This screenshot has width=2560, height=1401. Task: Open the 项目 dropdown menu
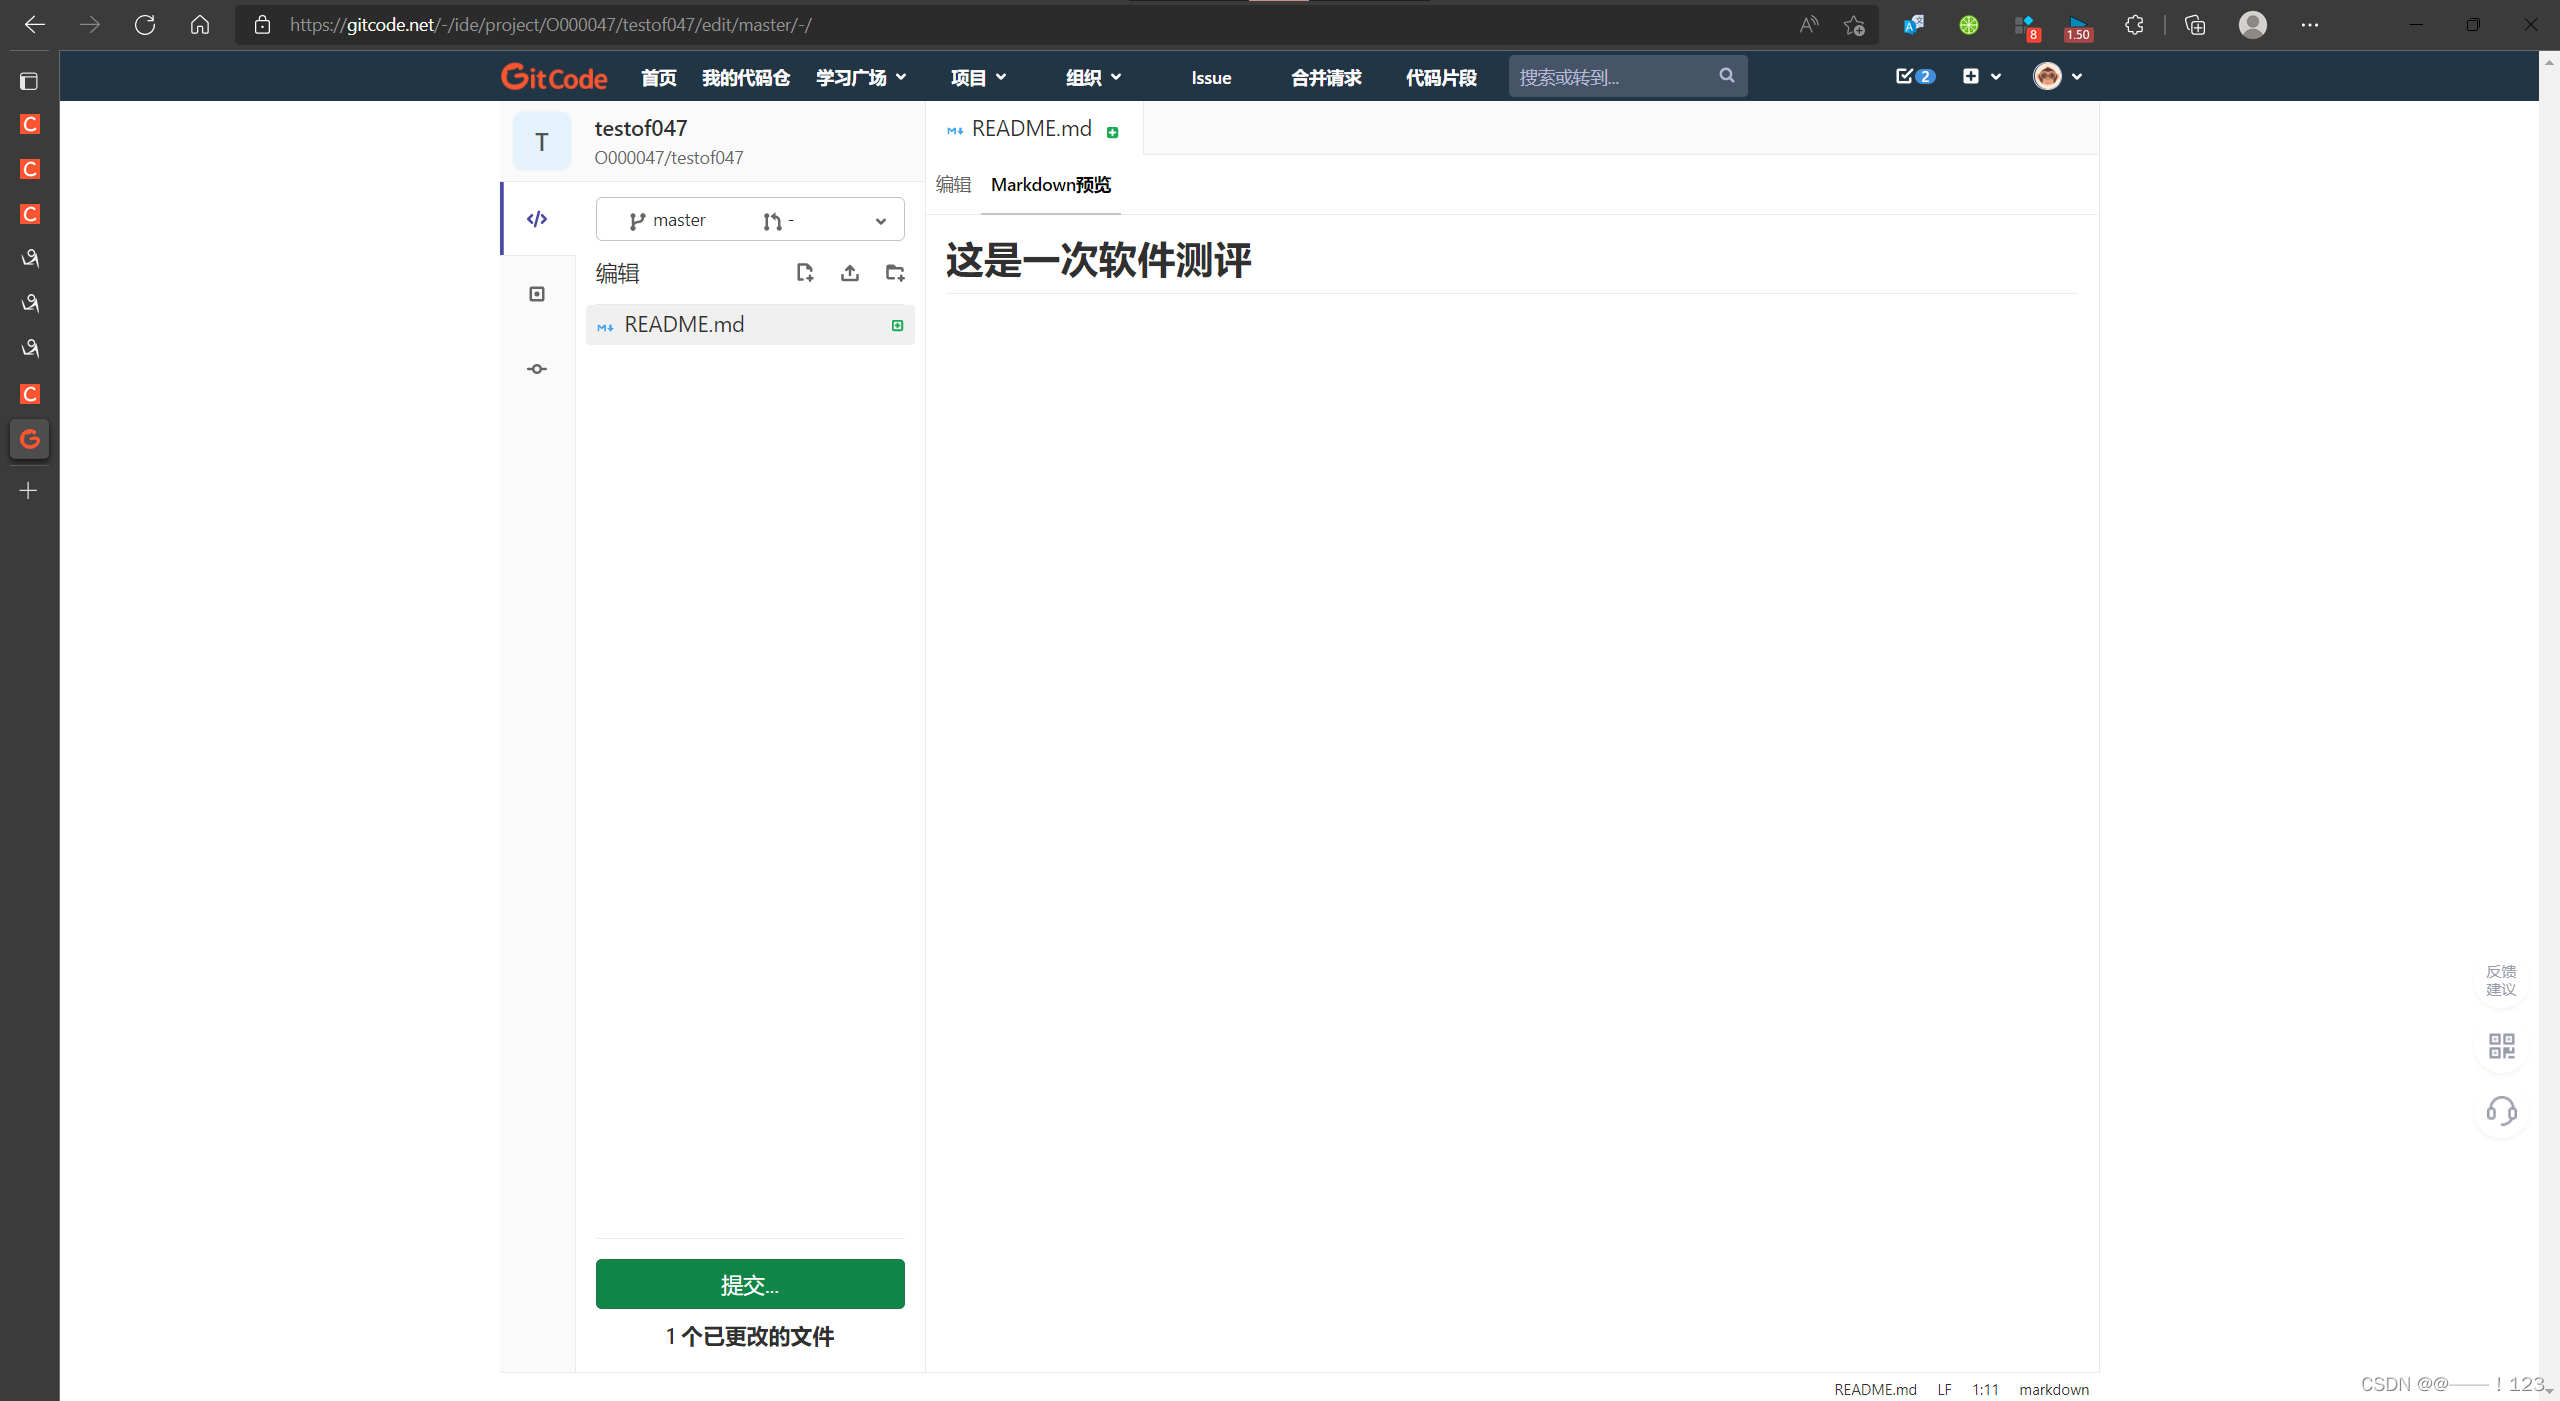tap(977, 76)
